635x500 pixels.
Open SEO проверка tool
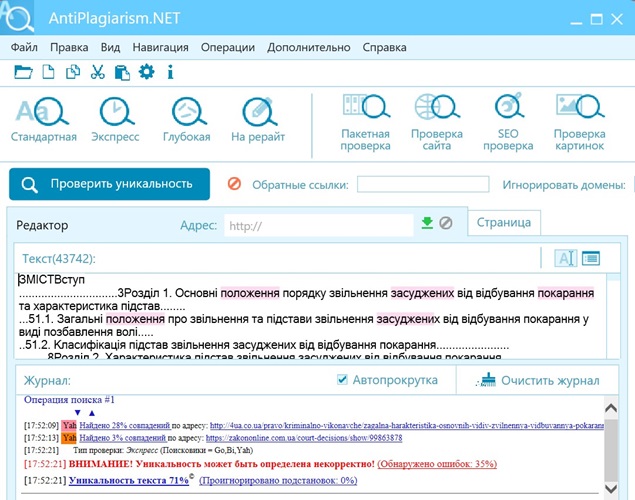click(508, 123)
